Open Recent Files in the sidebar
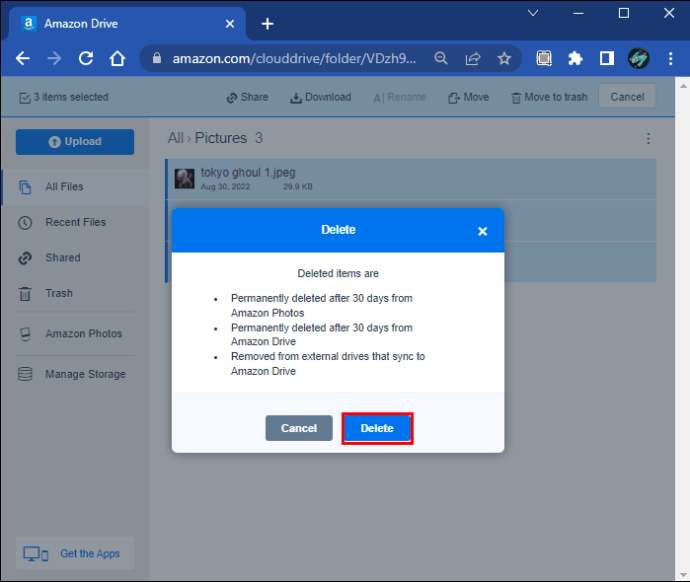This screenshot has width=690, height=582. pos(75,222)
